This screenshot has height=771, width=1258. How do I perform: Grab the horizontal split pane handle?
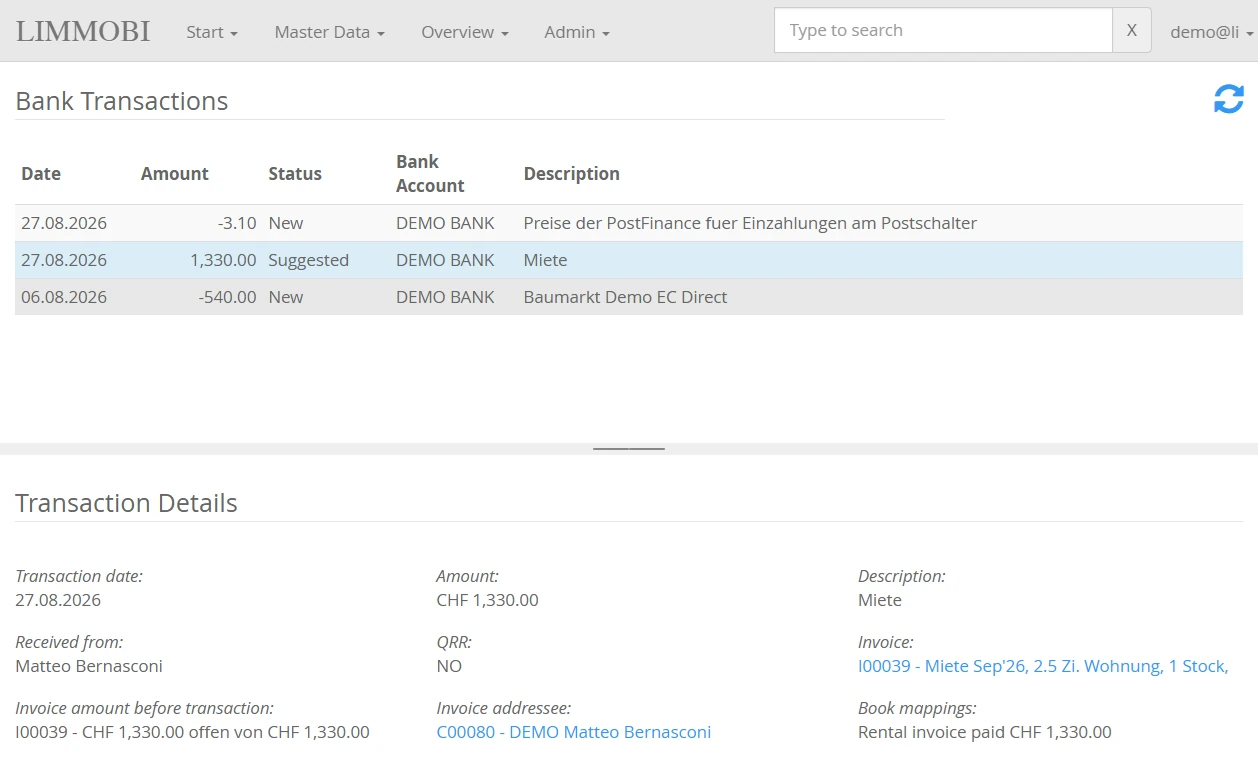pyautogui.click(x=629, y=449)
